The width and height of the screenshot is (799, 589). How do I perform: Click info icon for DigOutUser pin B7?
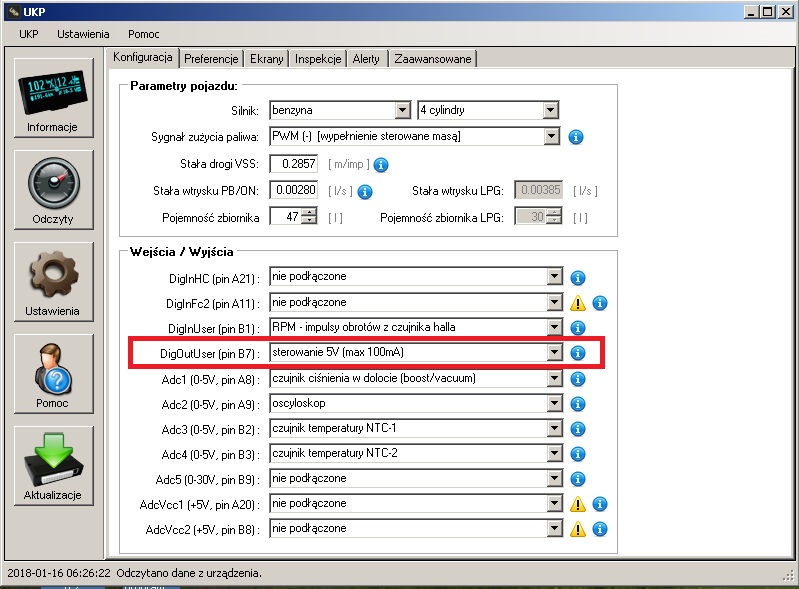coord(577,353)
